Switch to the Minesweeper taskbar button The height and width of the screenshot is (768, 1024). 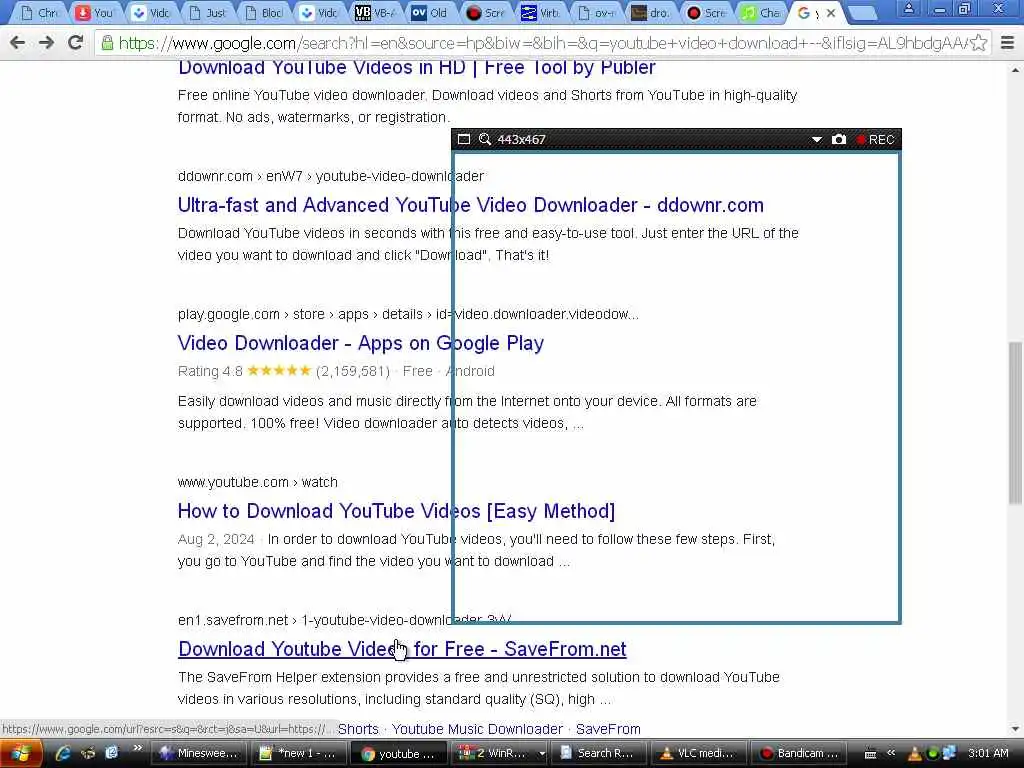(200, 753)
